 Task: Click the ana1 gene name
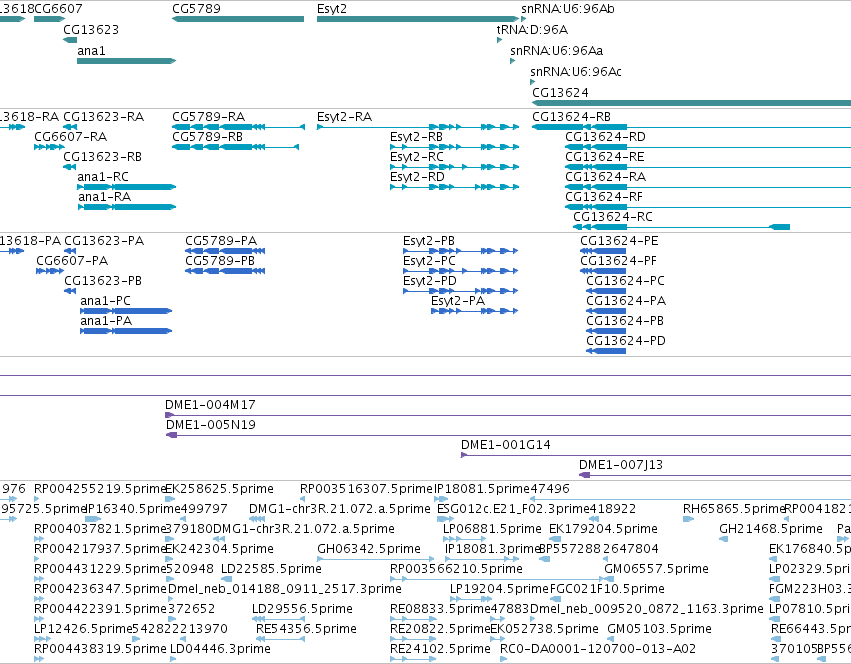pyautogui.click(x=91, y=51)
